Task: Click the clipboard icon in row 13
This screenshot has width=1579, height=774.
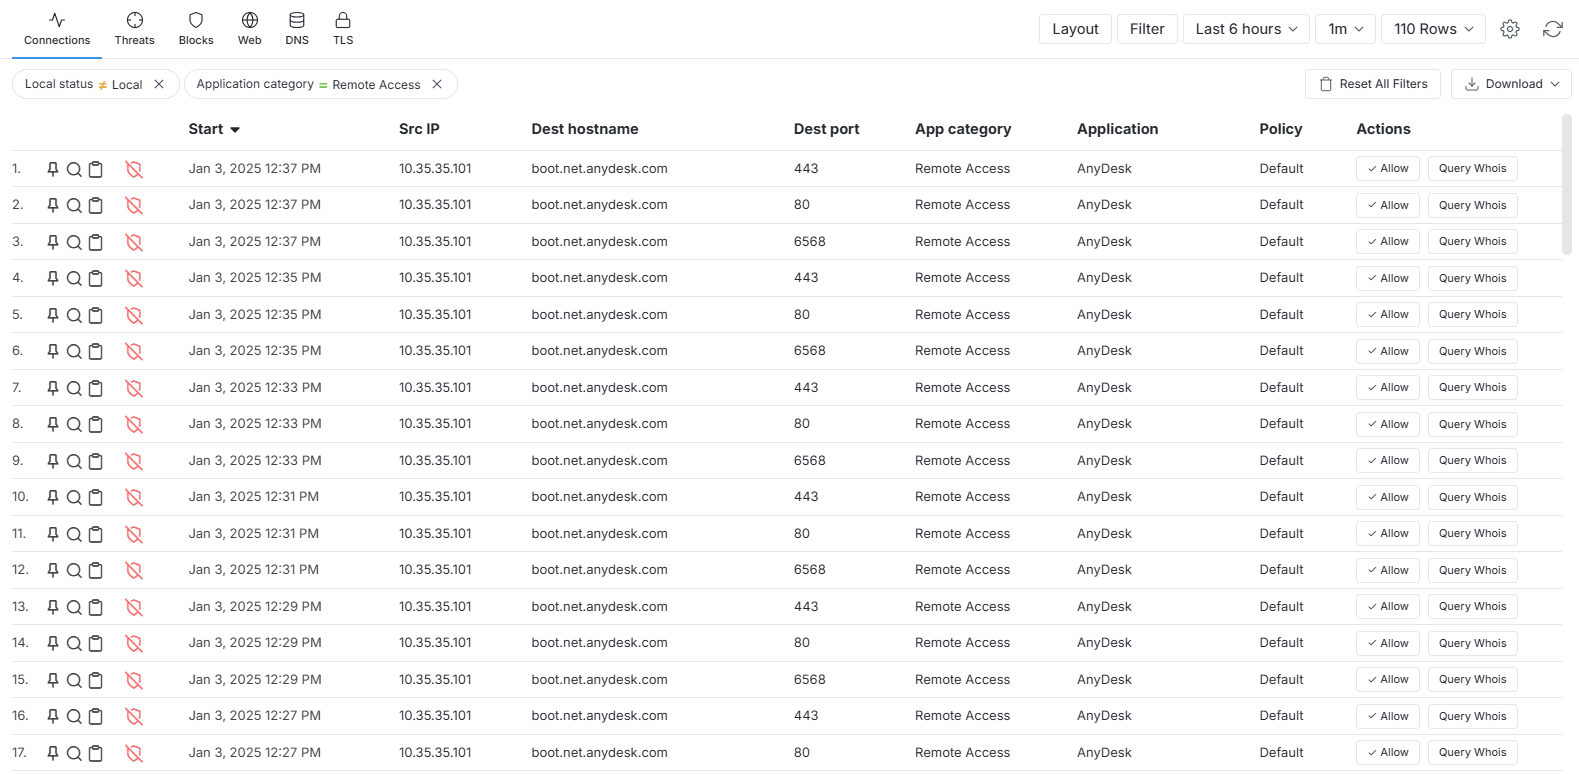Action: coord(96,607)
